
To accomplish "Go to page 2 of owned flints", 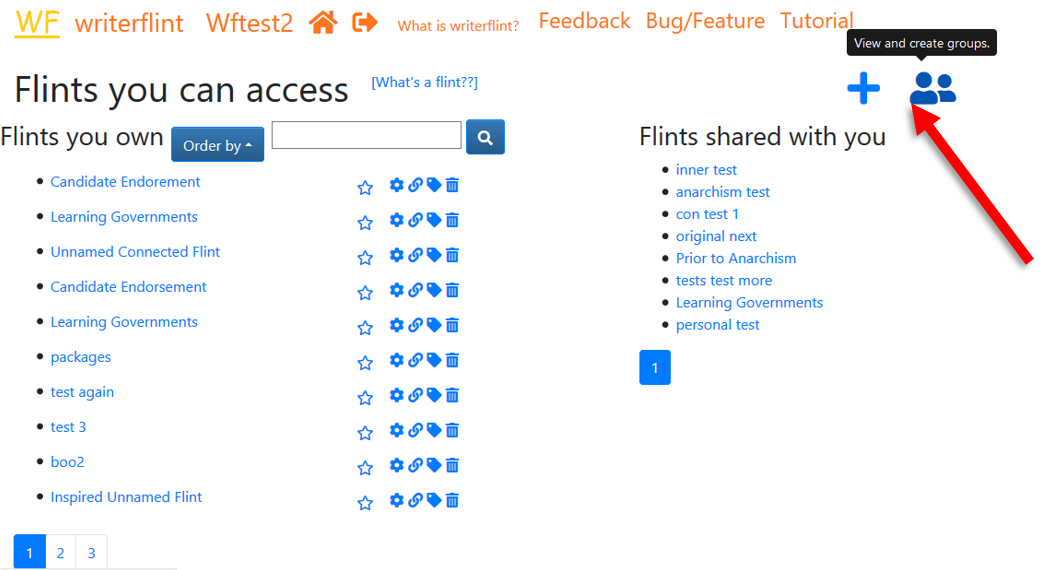I will point(61,552).
